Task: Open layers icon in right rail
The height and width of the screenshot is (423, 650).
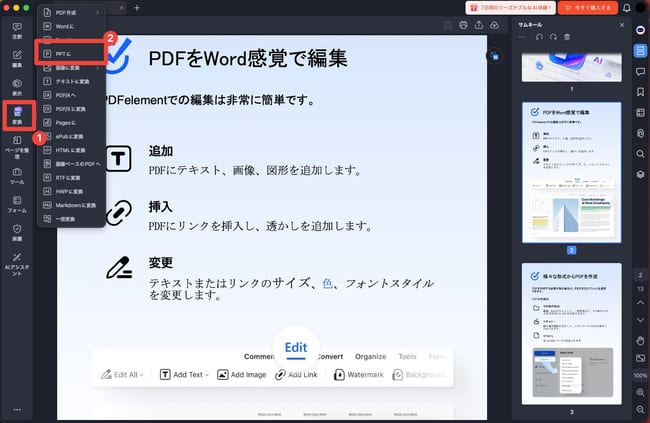Action: [x=640, y=174]
